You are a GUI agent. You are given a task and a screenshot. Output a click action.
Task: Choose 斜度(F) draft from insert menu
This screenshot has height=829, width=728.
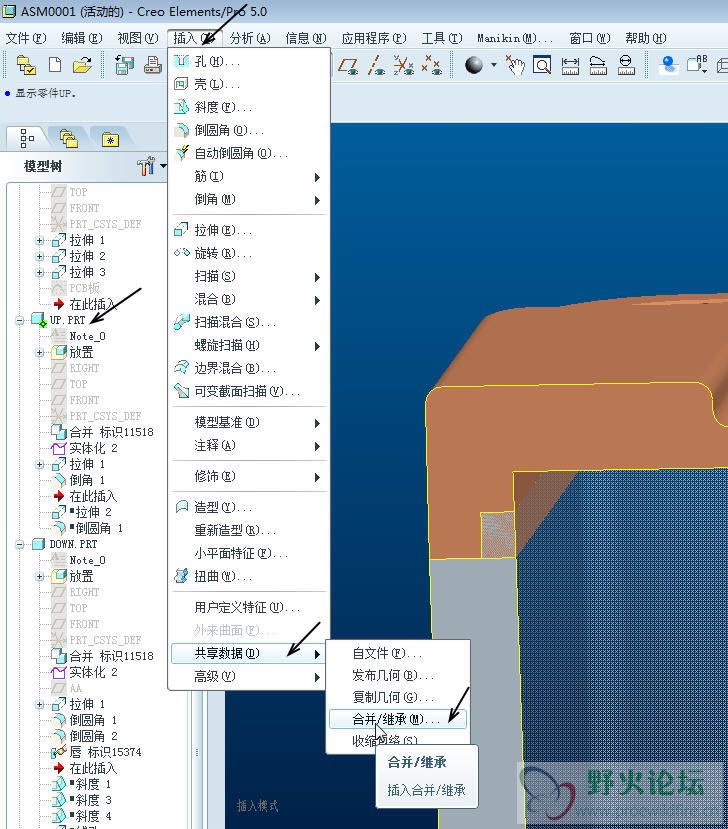coord(249,107)
